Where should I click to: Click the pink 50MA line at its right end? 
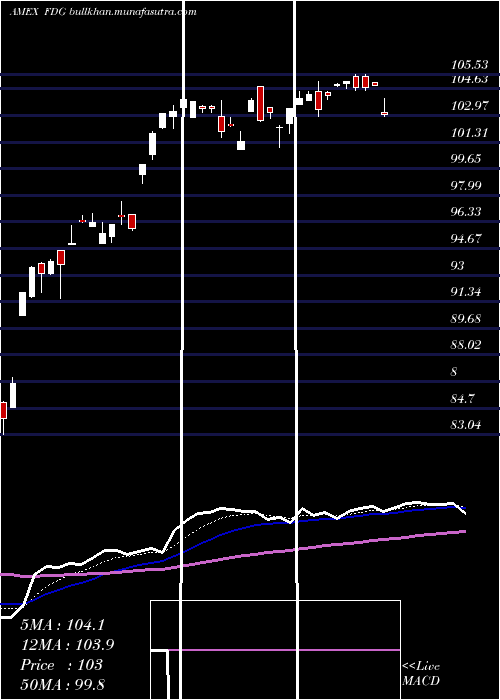(x=463, y=531)
